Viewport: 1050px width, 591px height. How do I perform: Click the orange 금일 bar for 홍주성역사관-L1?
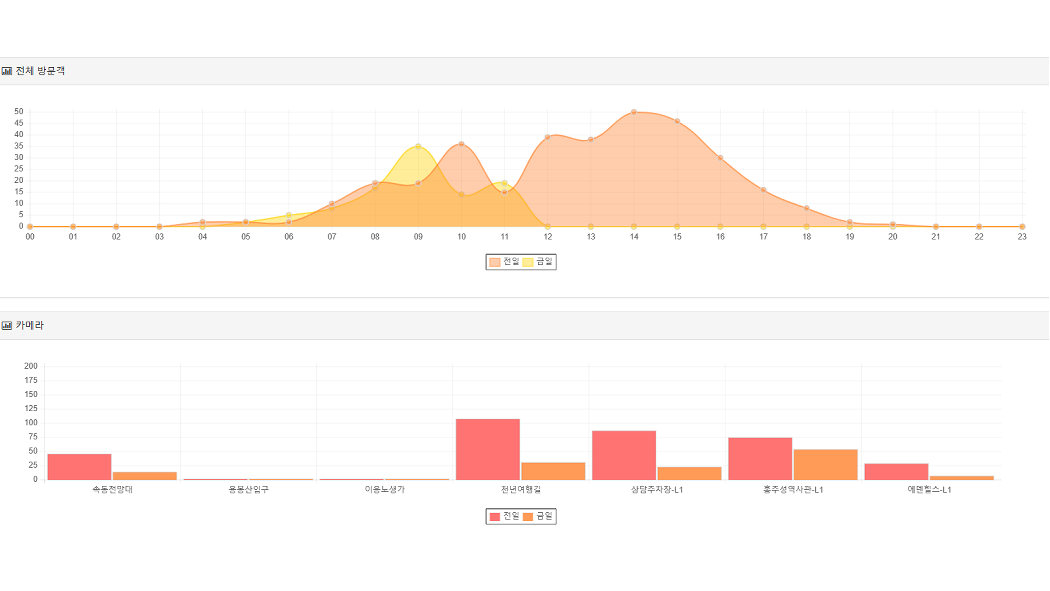825,464
